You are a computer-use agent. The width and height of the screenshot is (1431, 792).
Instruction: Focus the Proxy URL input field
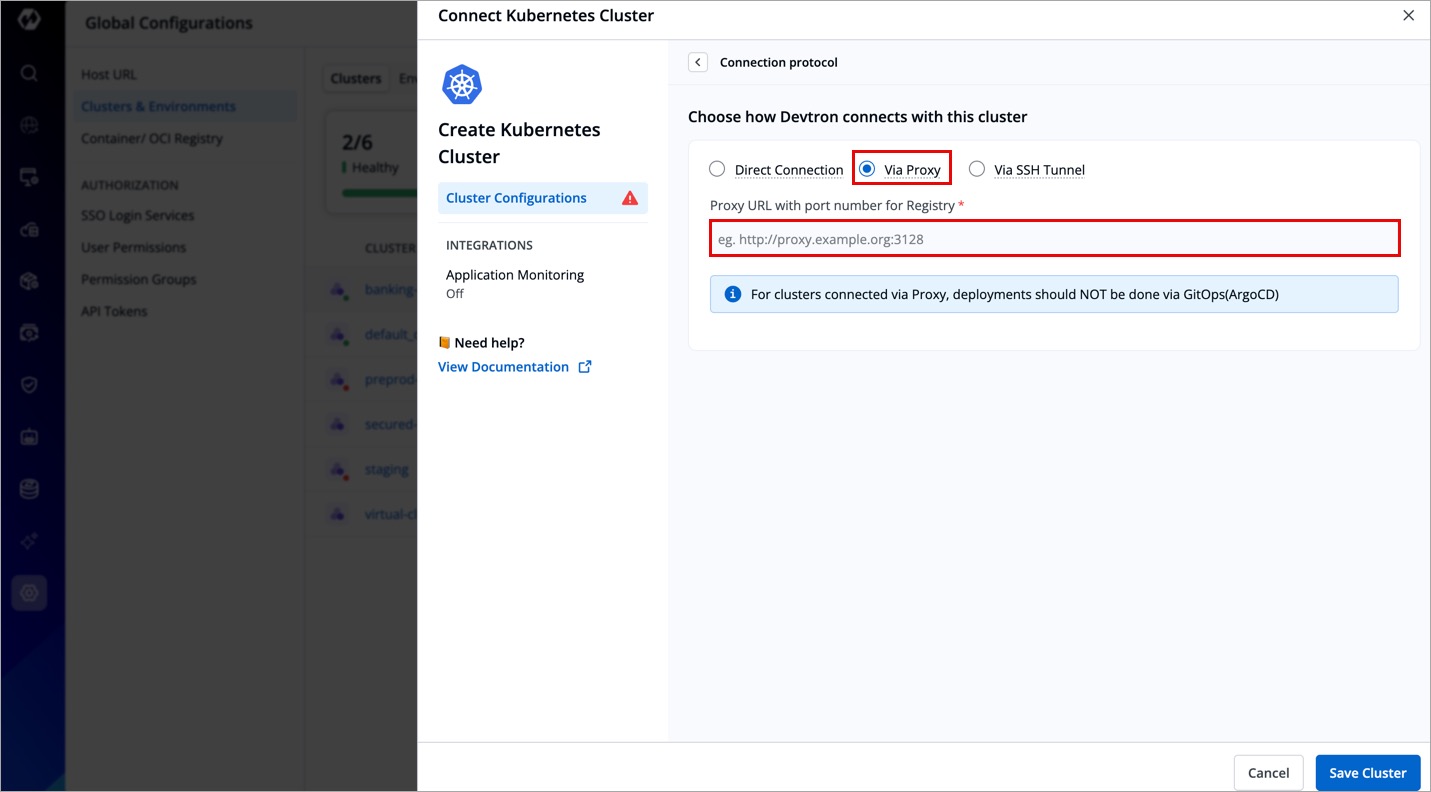point(1054,239)
